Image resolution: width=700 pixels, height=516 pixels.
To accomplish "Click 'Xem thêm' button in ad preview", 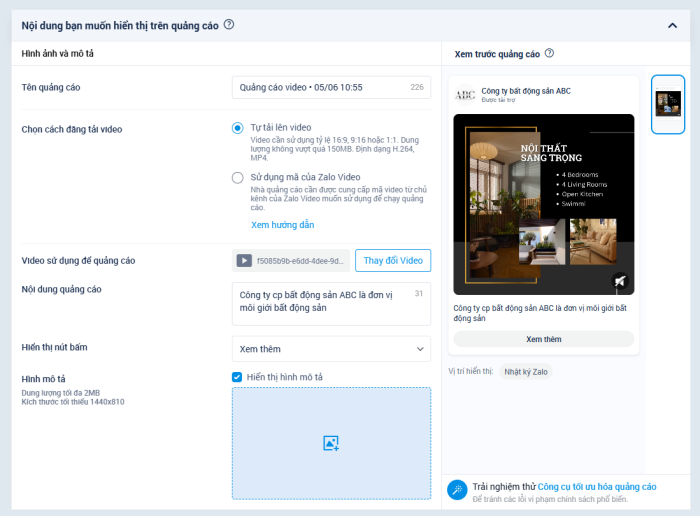I will (x=544, y=339).
